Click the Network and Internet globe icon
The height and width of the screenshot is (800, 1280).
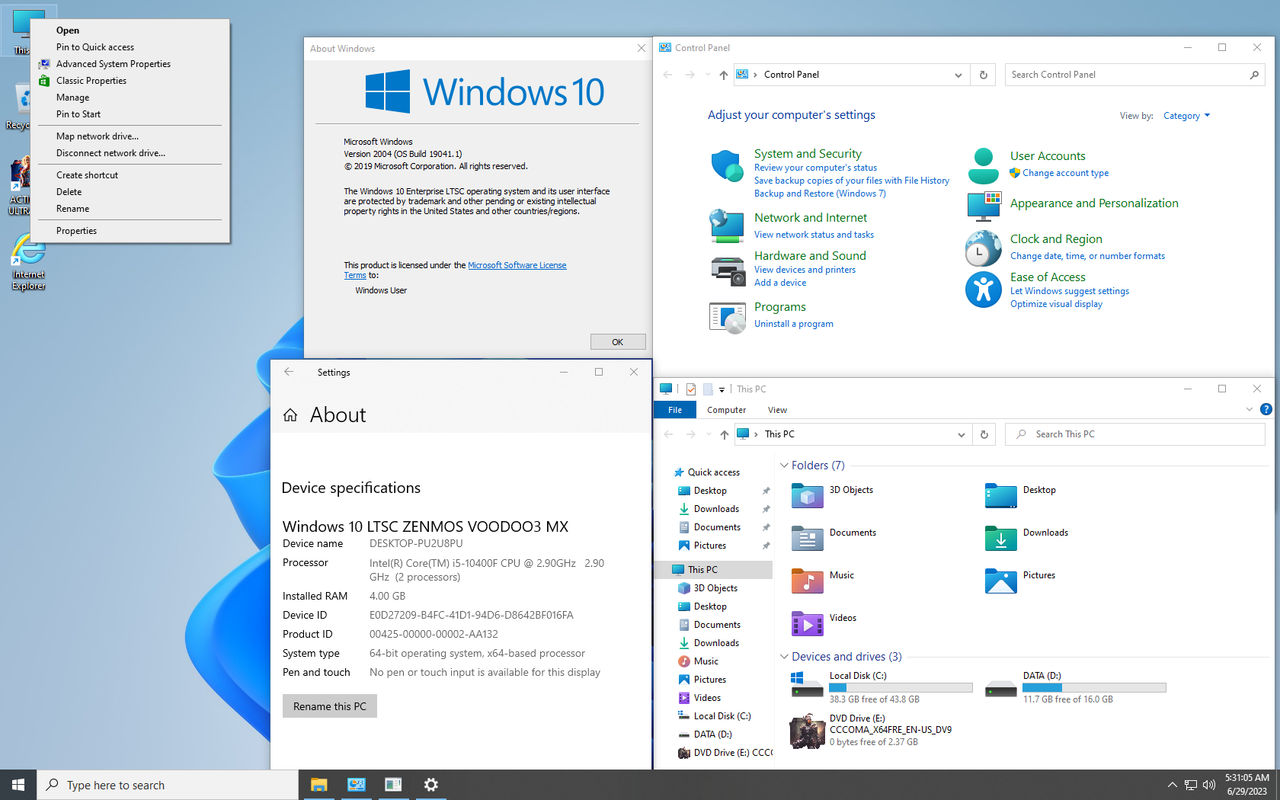[727, 225]
